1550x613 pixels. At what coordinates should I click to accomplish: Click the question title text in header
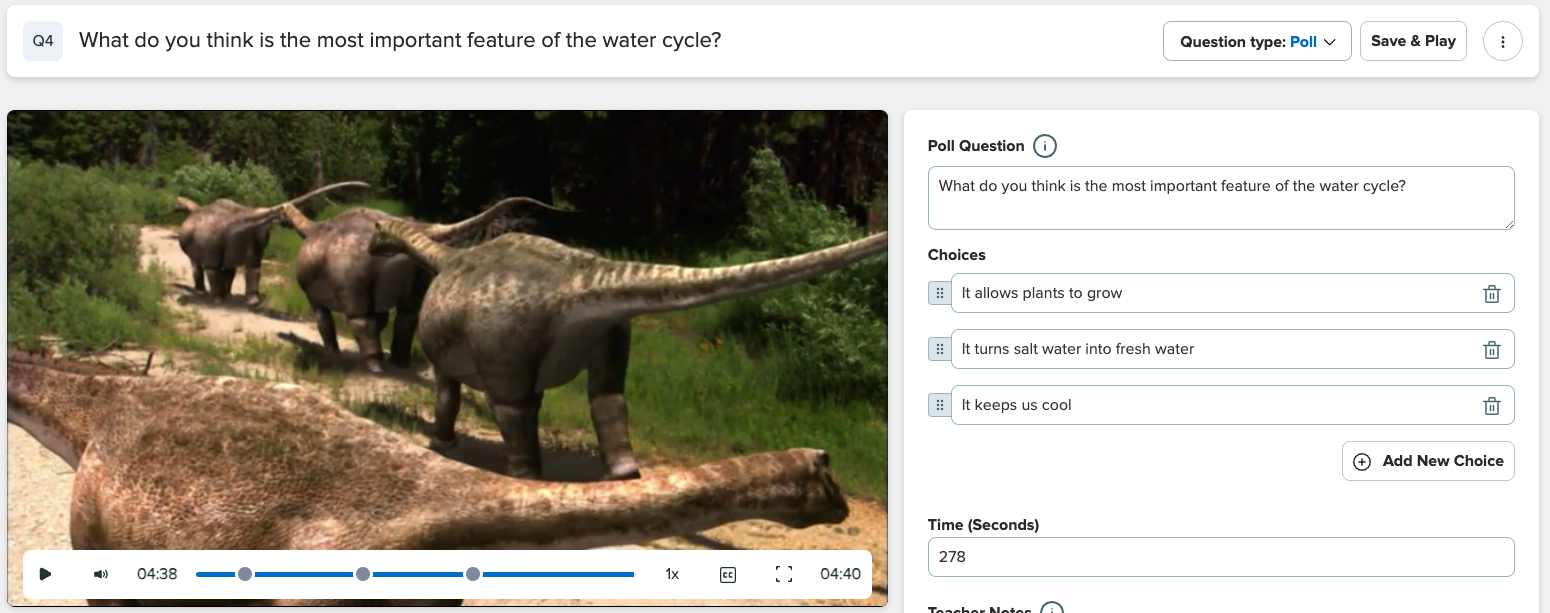pos(400,40)
